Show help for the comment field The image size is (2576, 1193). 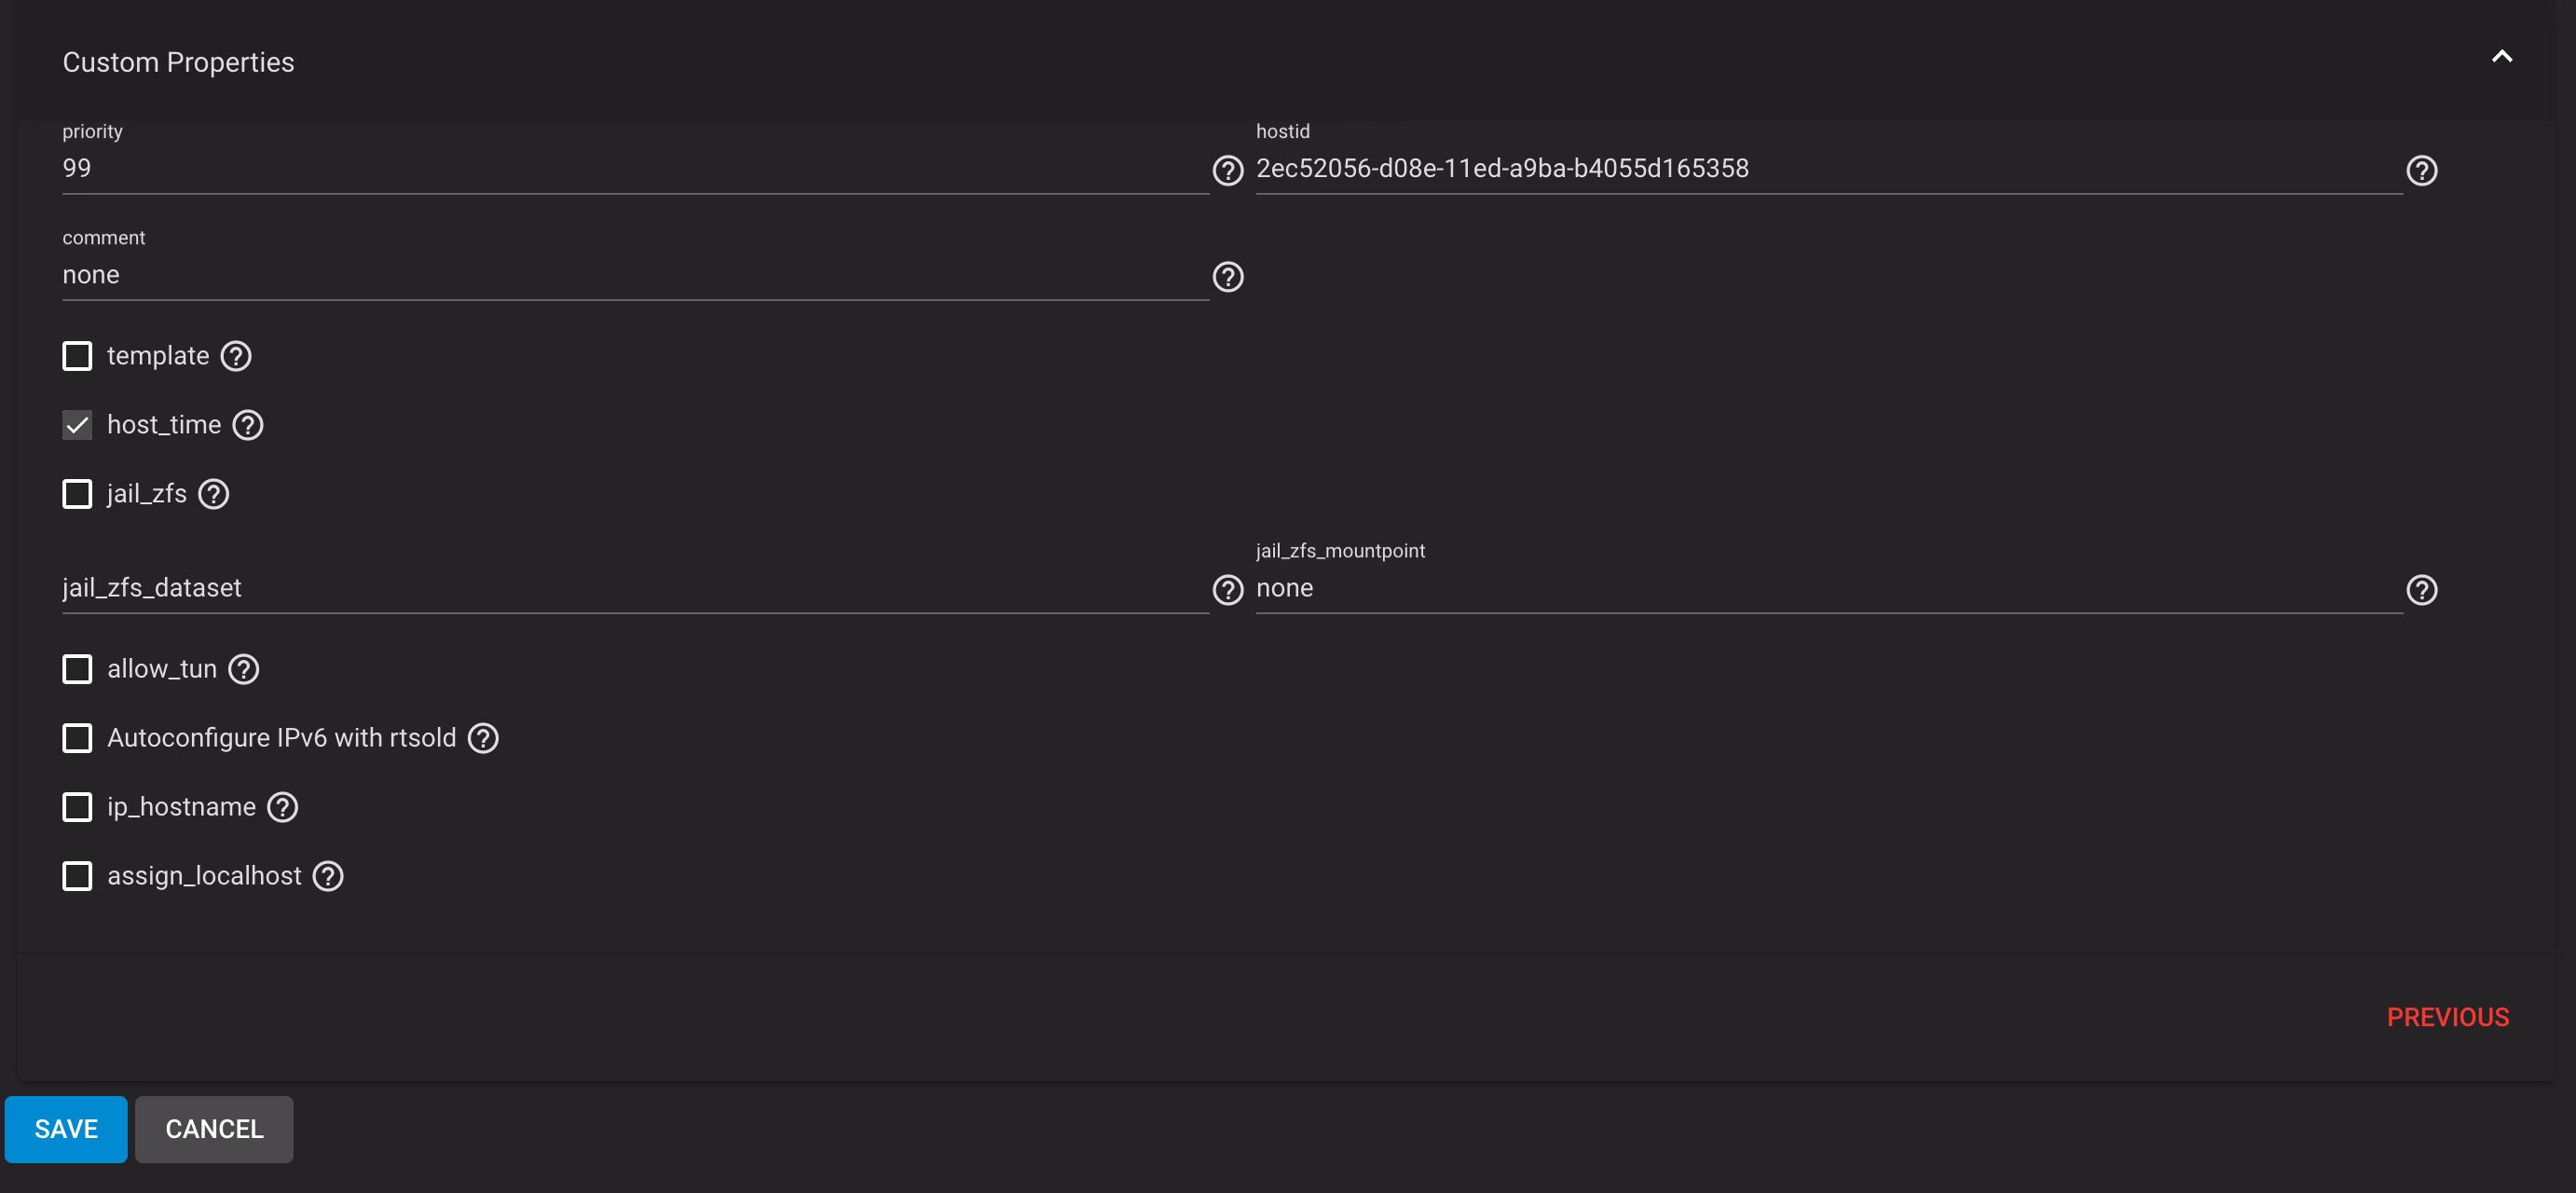coord(1227,277)
